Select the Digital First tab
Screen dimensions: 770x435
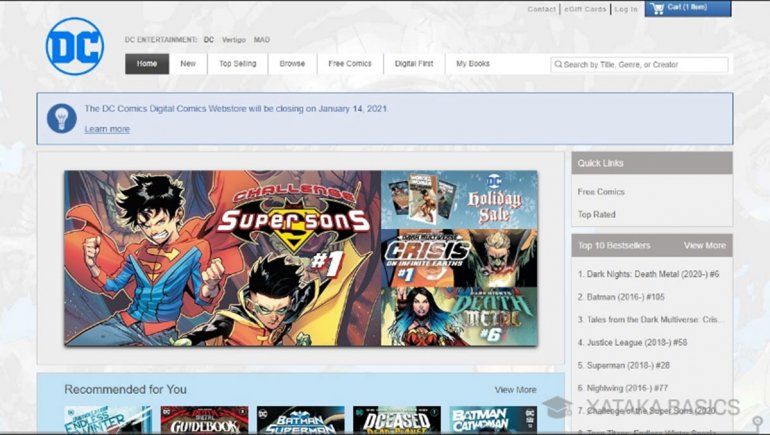click(x=414, y=64)
